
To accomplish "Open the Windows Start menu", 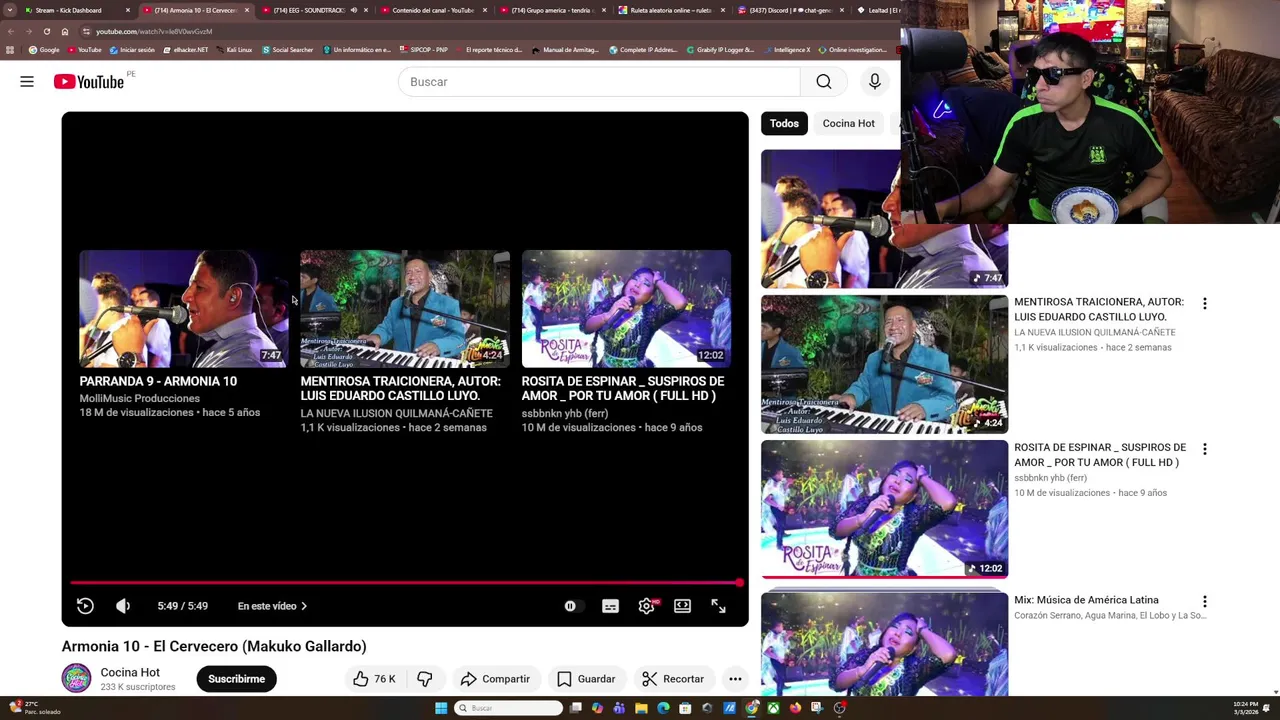I will click(441, 708).
